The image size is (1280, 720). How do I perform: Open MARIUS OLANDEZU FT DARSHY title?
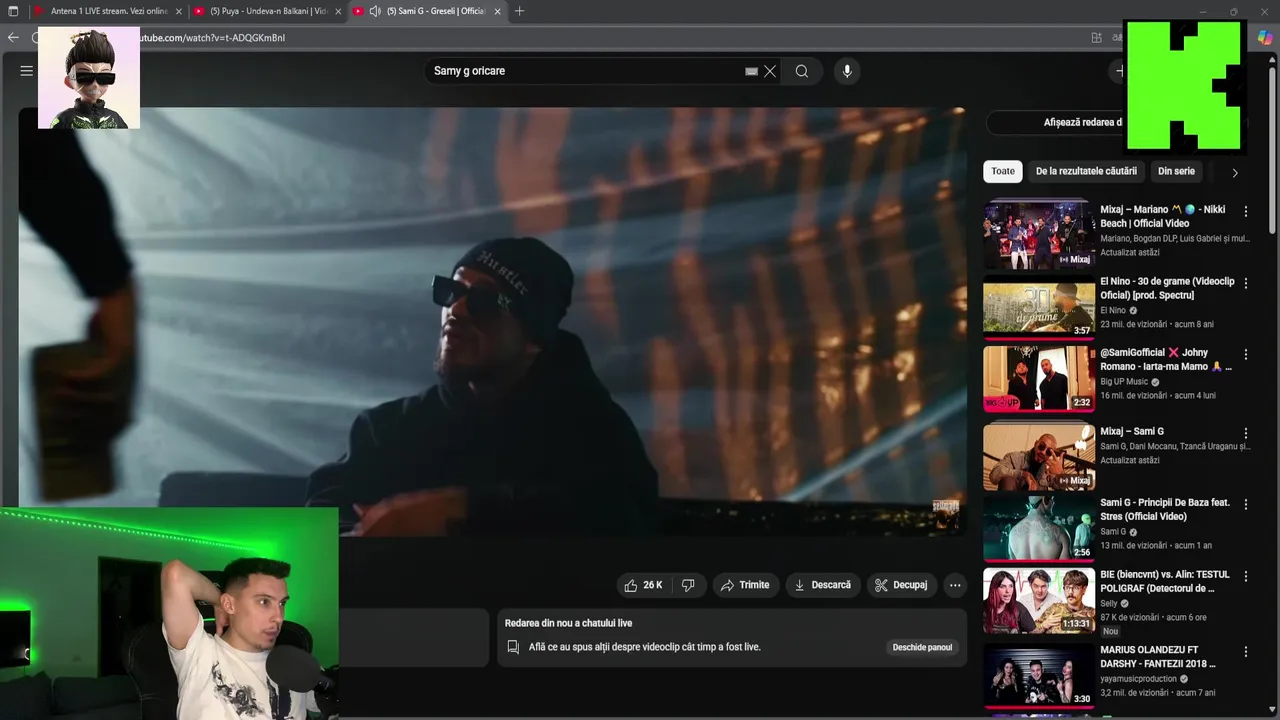pos(1158,656)
